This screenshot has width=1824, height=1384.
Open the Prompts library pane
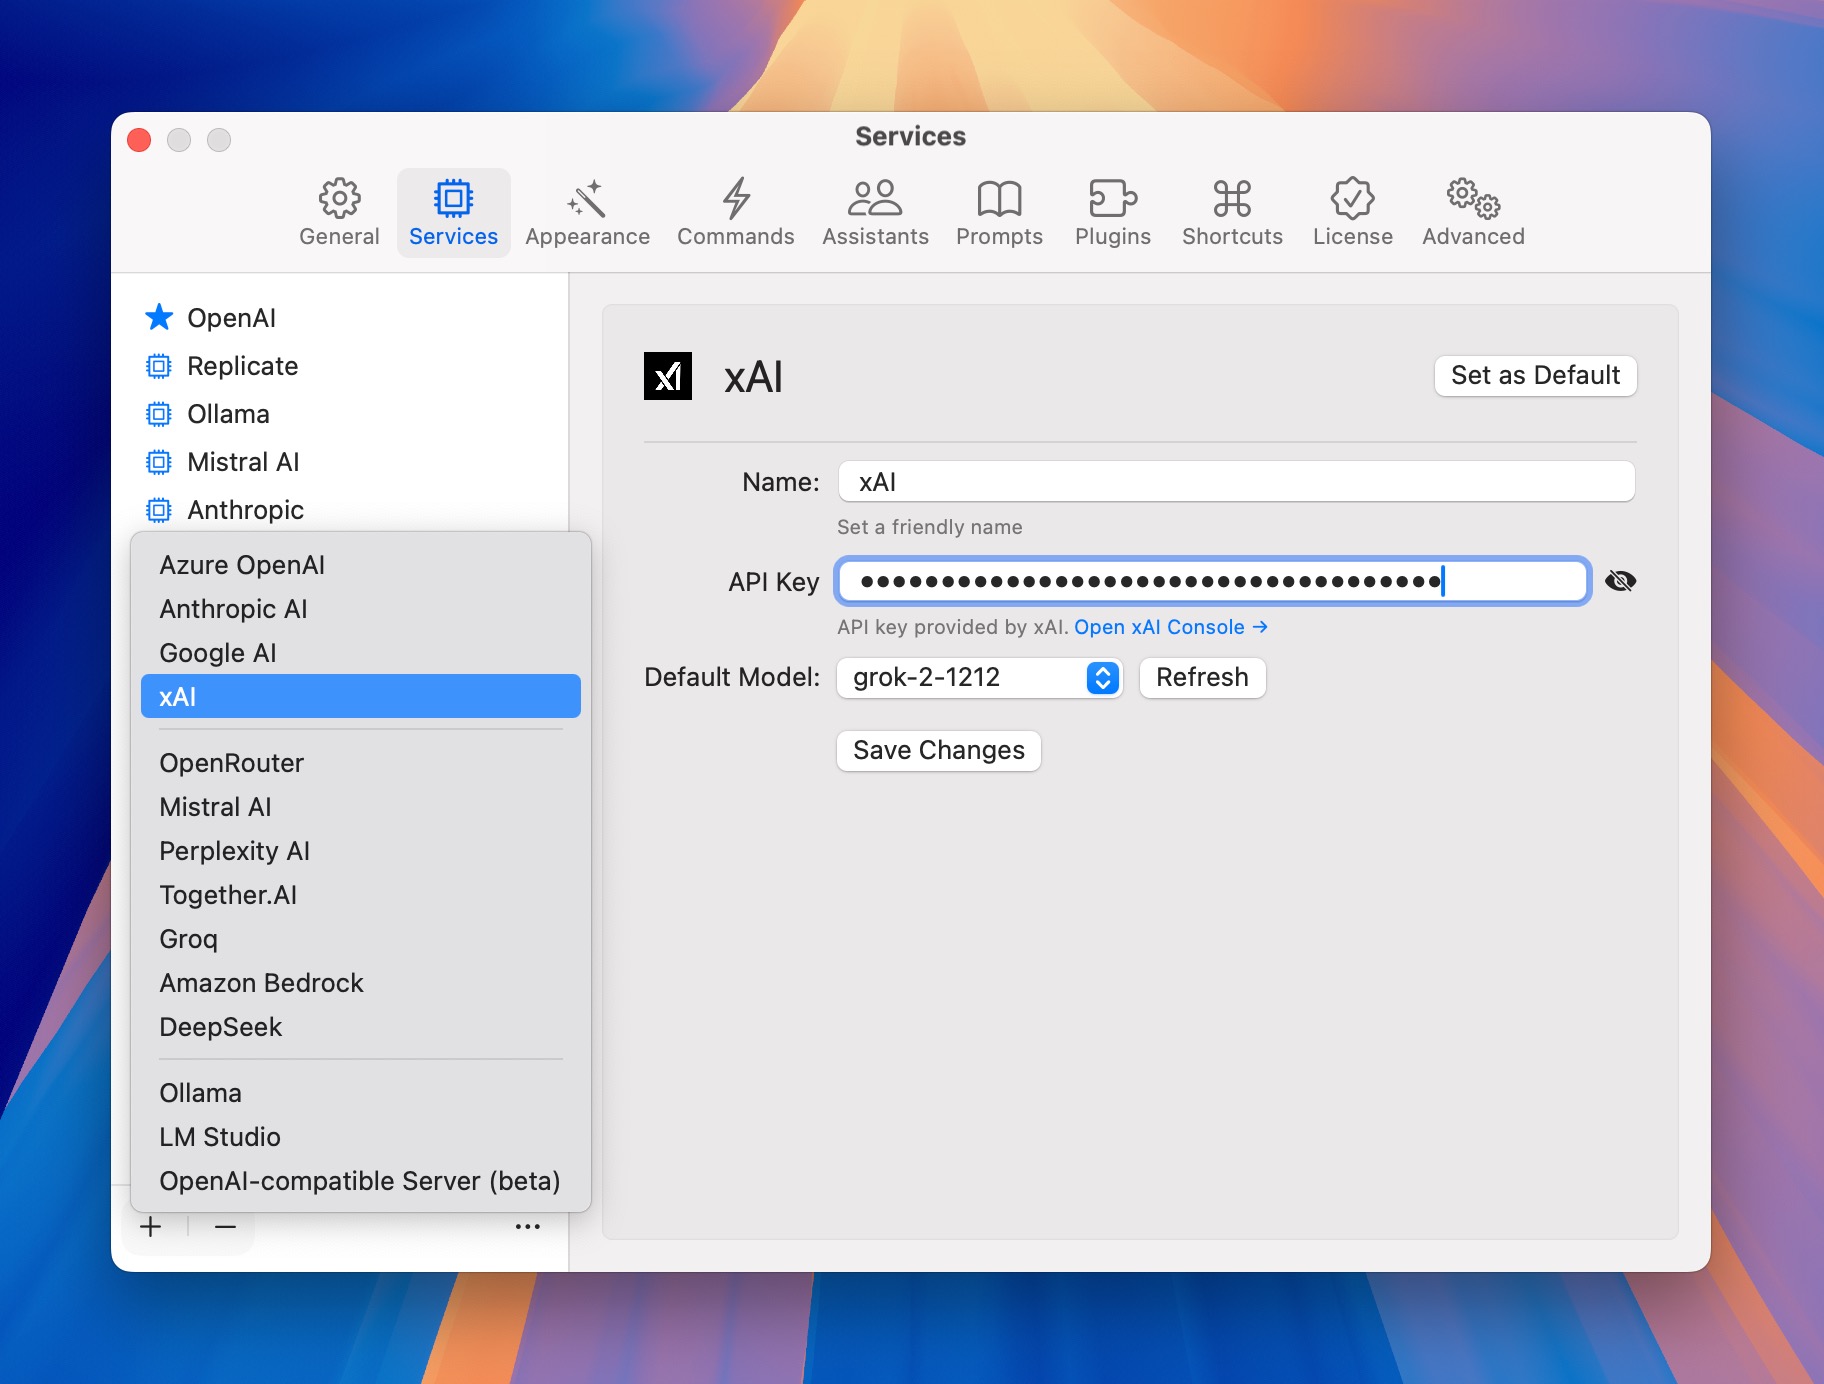click(999, 212)
